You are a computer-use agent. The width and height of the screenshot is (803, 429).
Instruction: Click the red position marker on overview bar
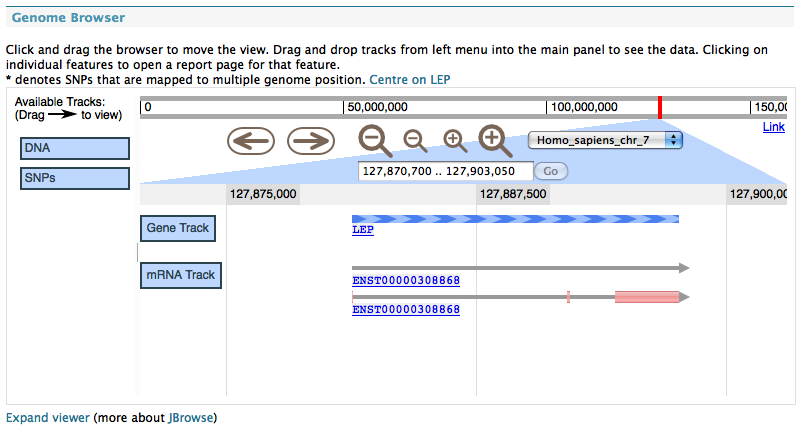[x=660, y=108]
